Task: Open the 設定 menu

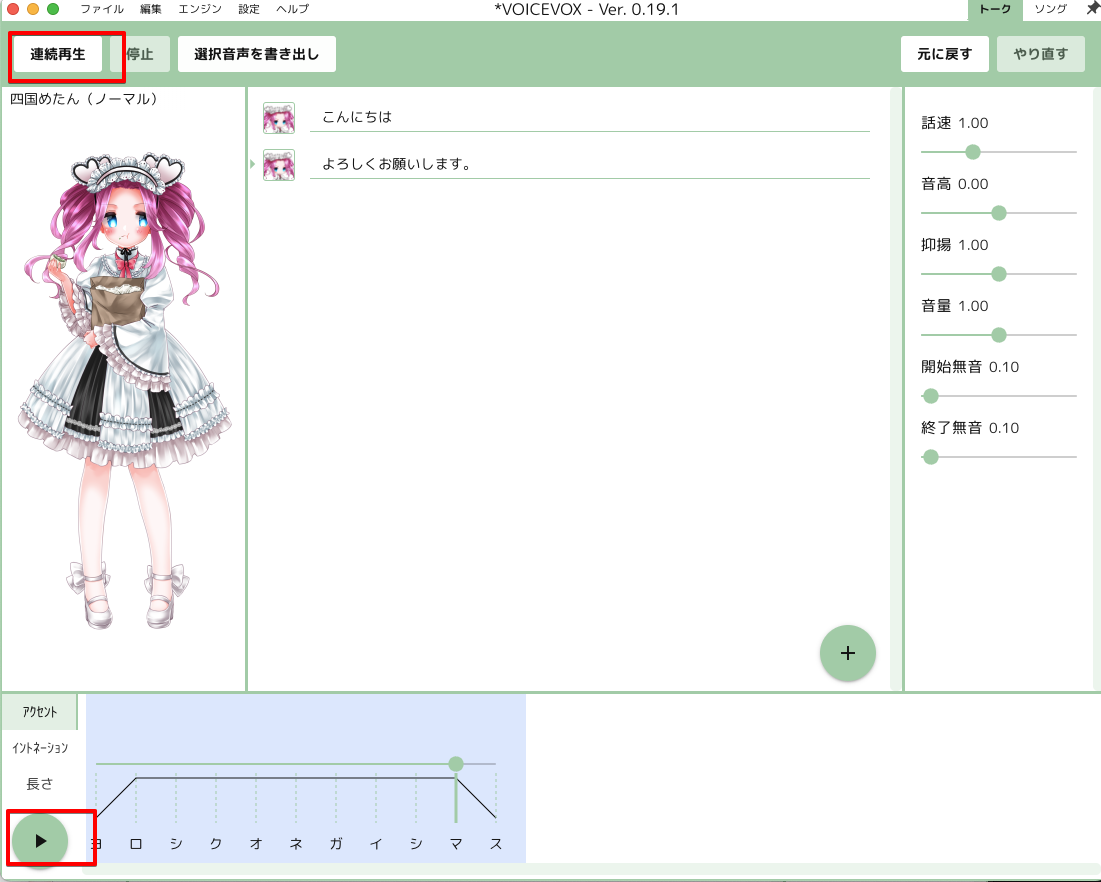Action: [x=249, y=9]
